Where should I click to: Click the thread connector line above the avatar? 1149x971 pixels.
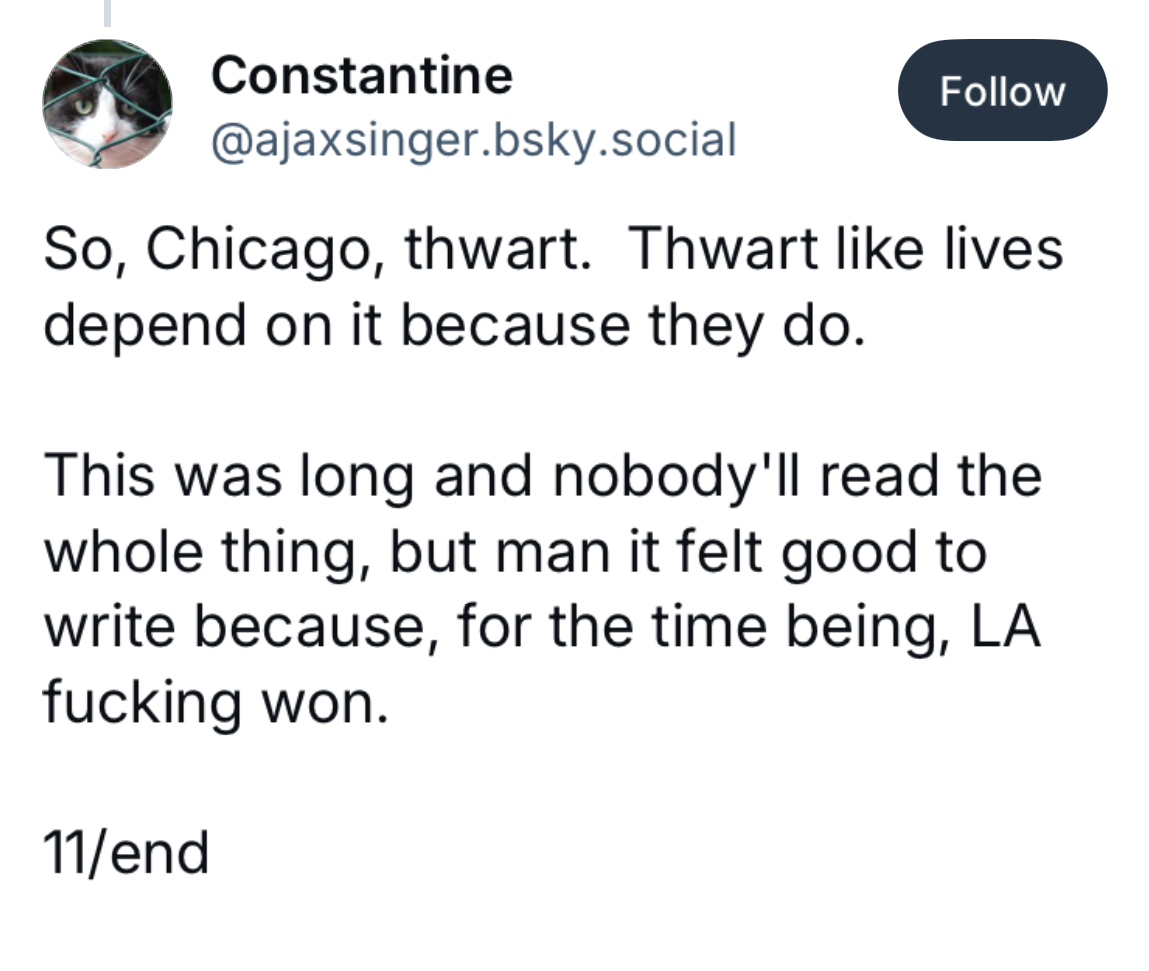[x=107, y=12]
